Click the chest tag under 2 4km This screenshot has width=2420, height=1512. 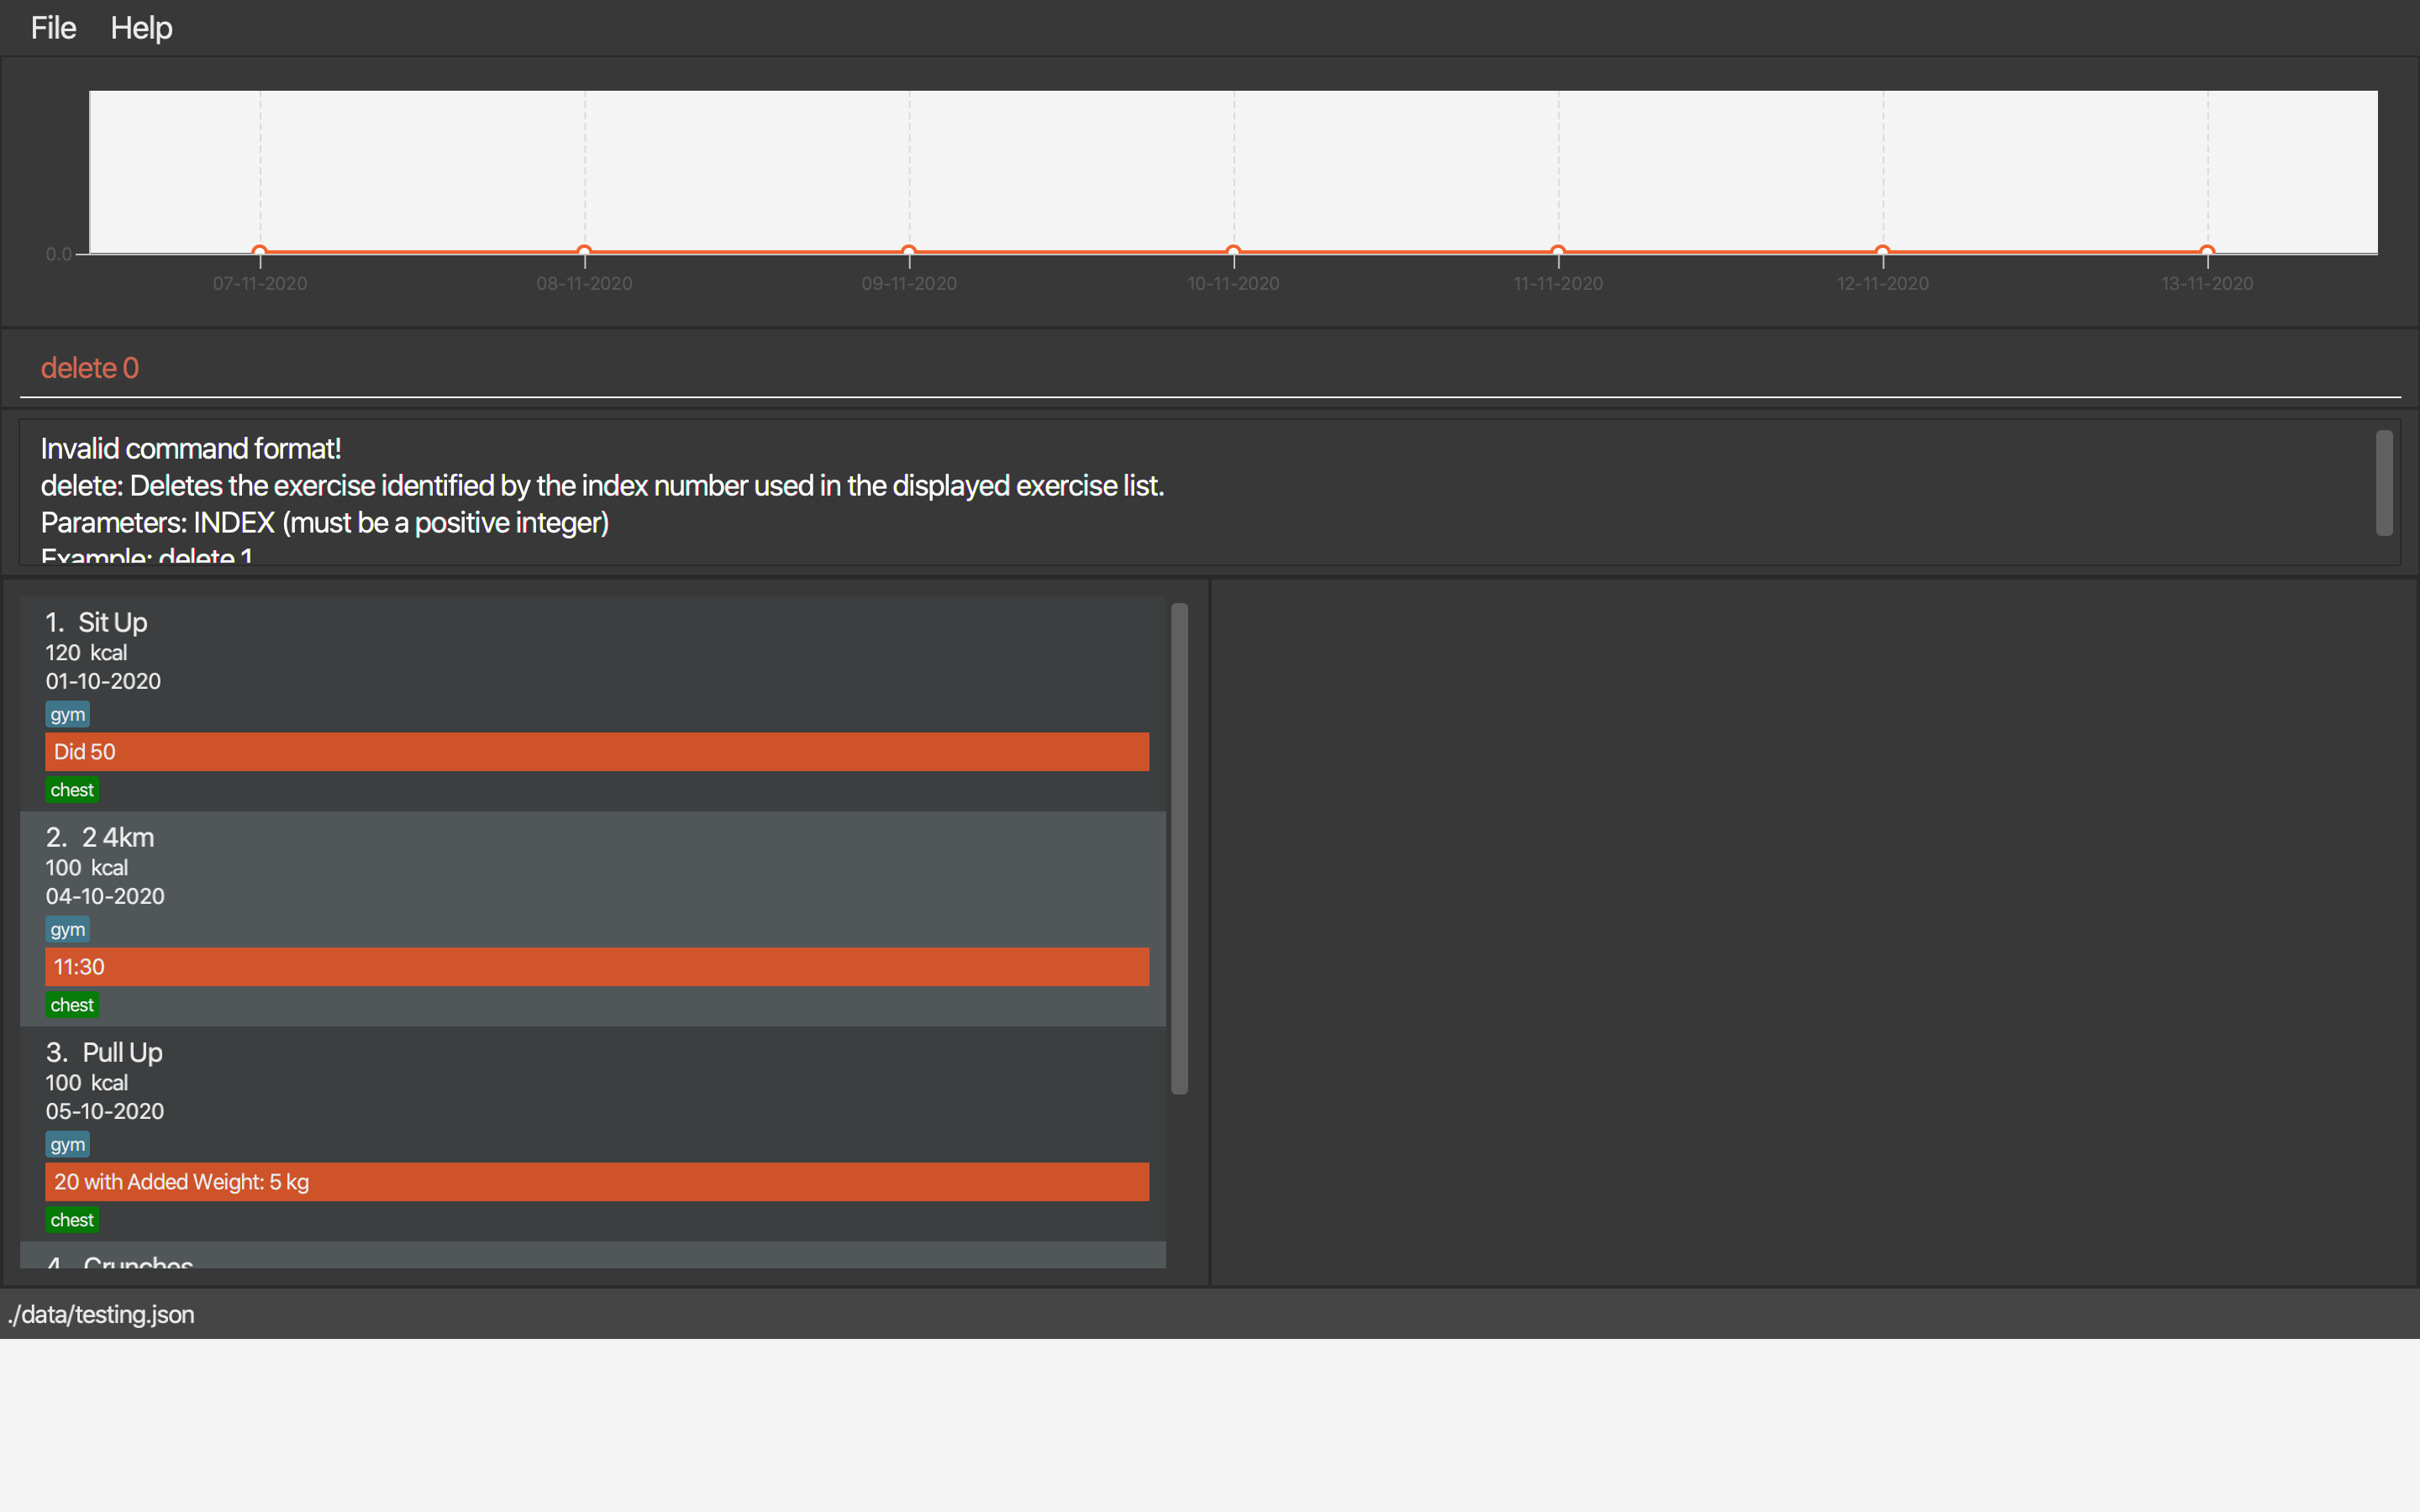[x=72, y=1005]
